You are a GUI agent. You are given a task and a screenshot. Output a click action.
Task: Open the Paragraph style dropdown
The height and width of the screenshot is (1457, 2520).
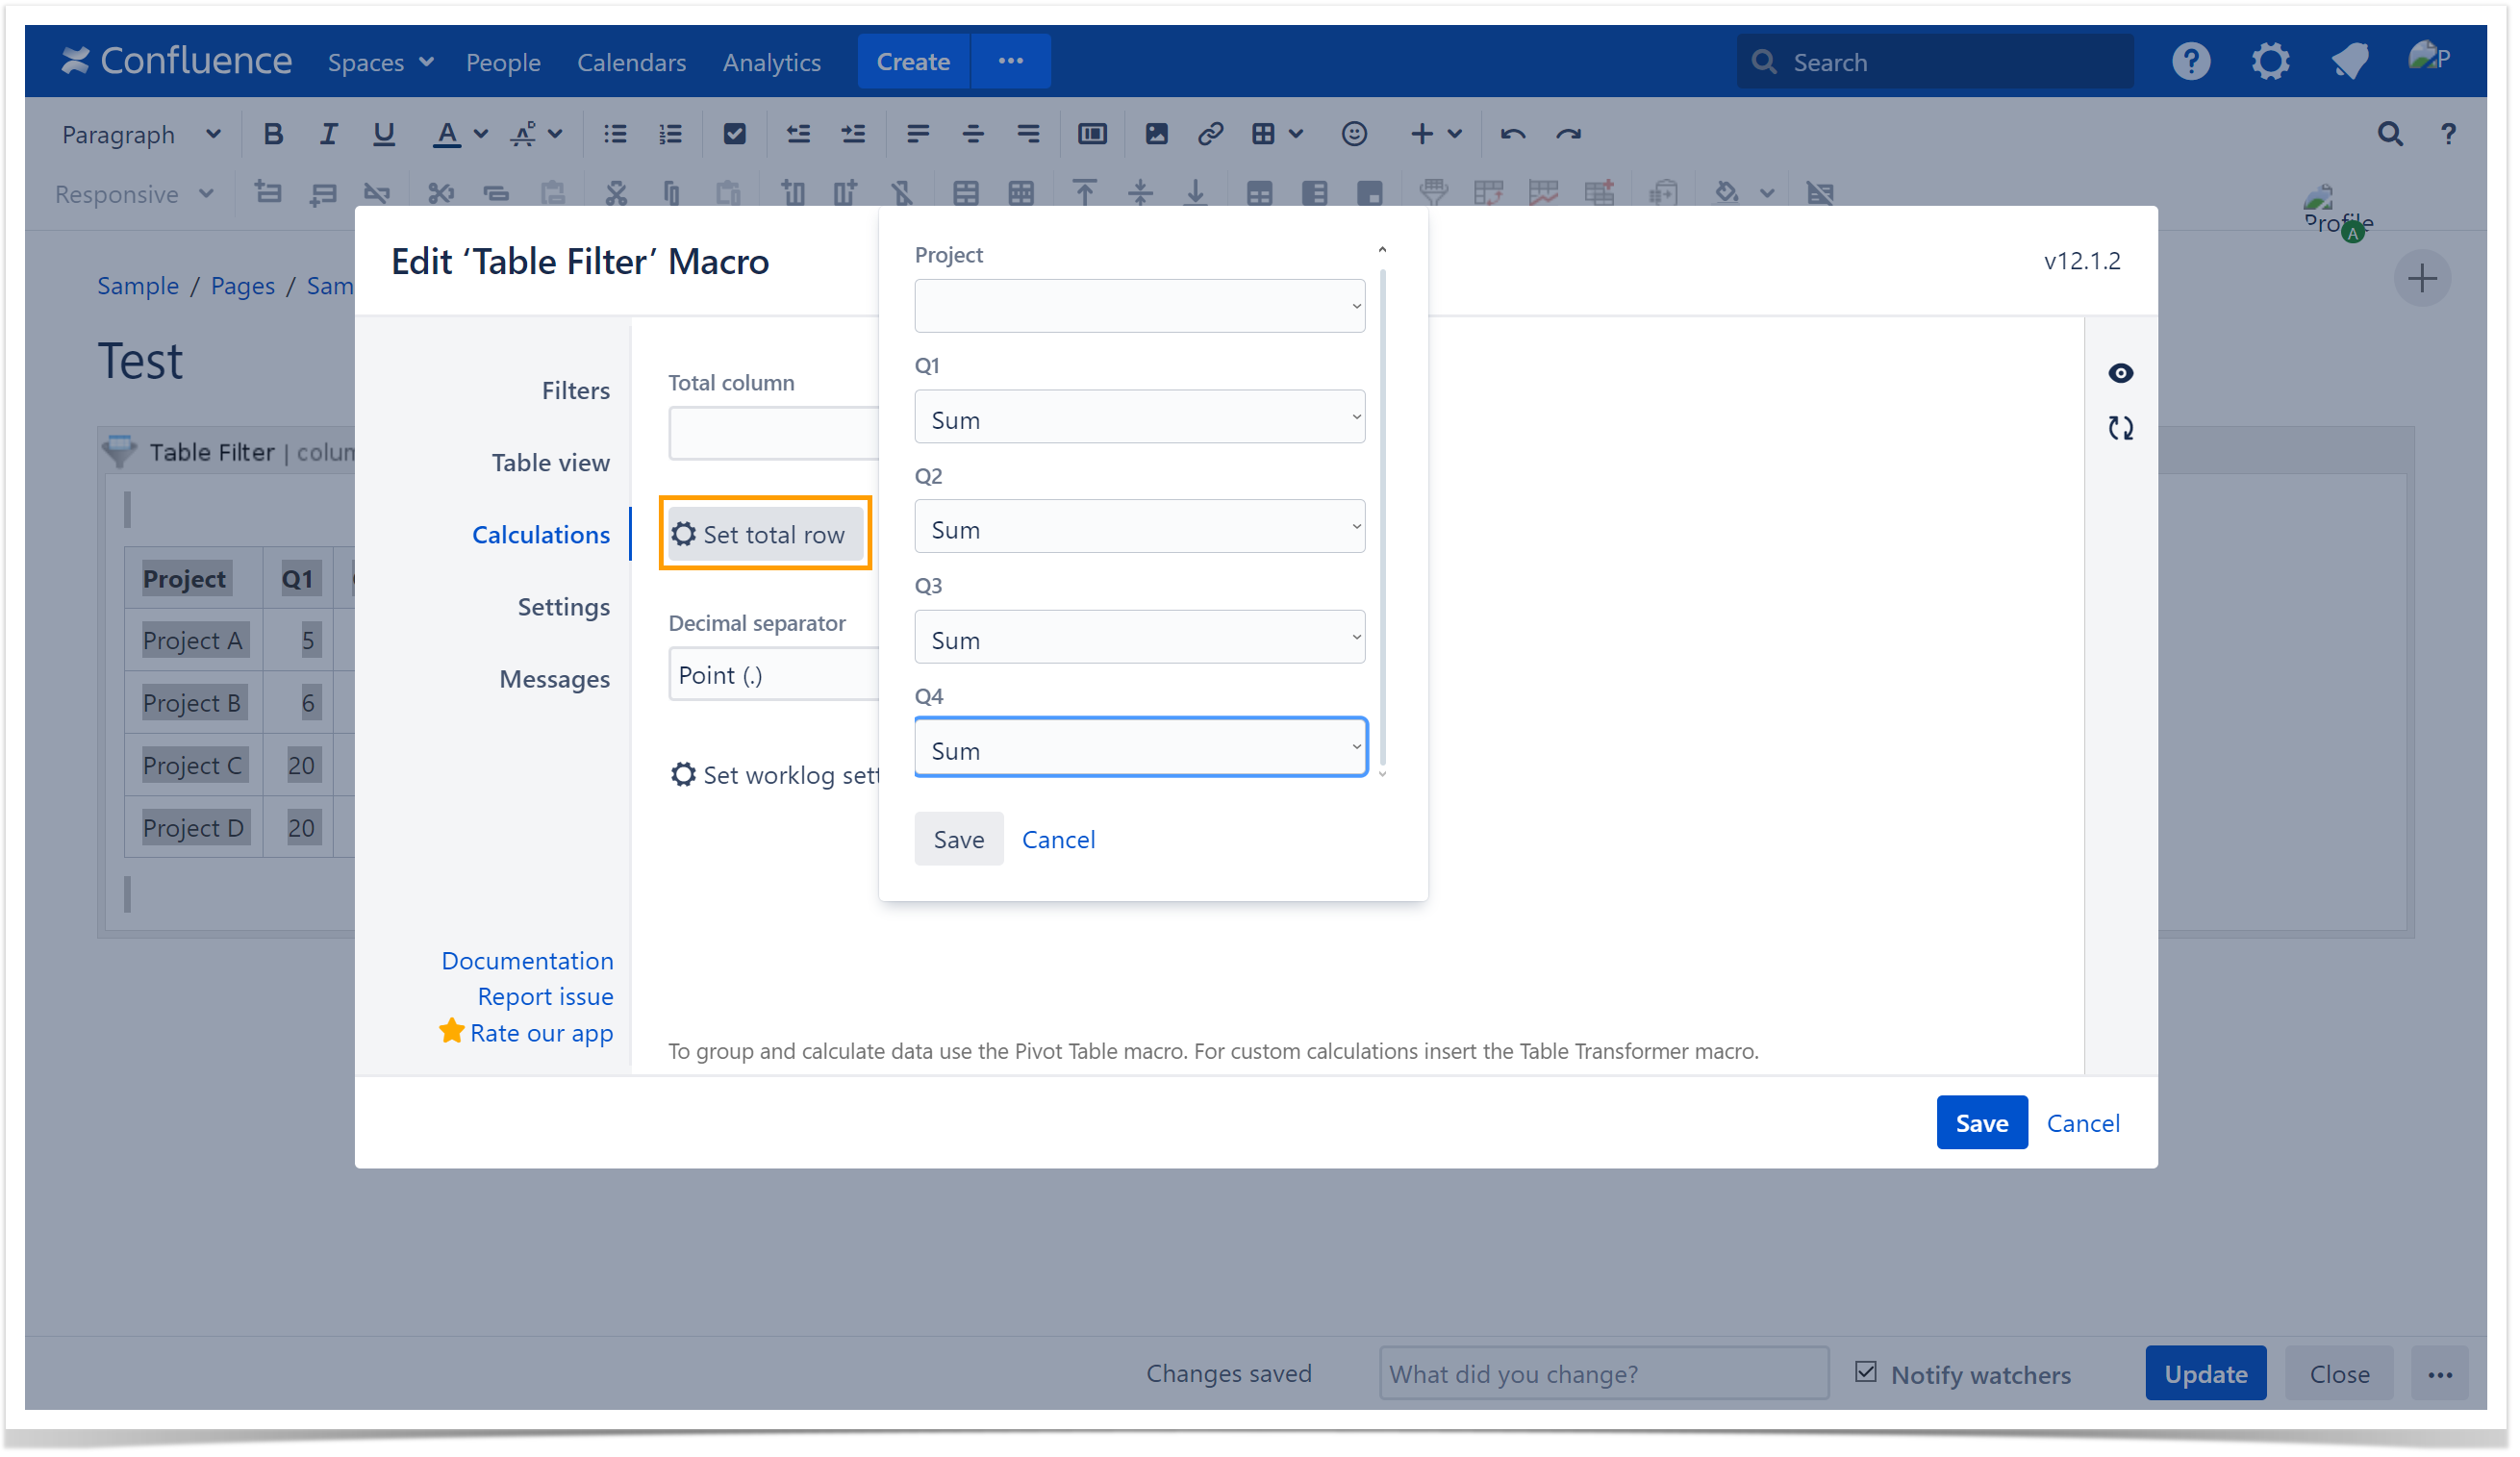pyautogui.click(x=140, y=134)
